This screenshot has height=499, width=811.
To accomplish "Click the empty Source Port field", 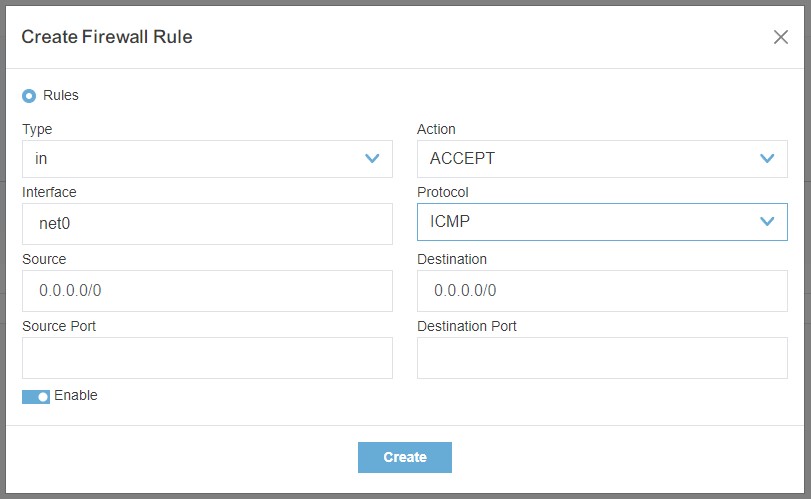I will pyautogui.click(x=207, y=358).
